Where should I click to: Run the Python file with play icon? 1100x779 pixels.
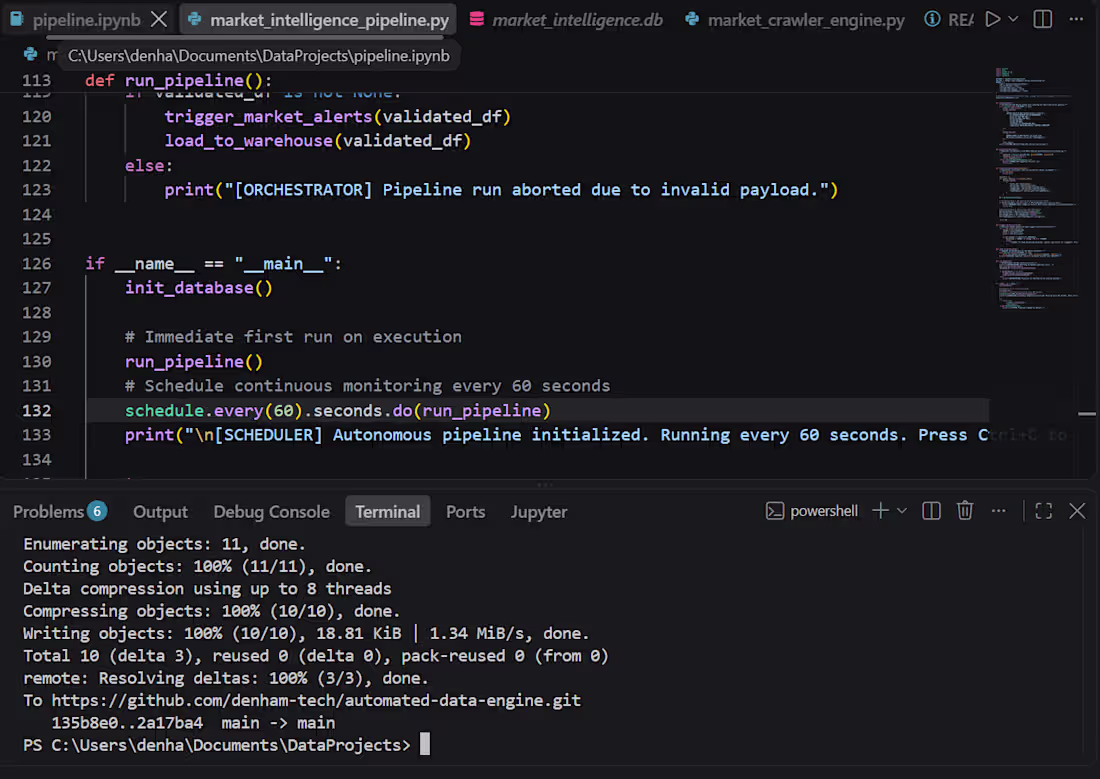coord(992,19)
